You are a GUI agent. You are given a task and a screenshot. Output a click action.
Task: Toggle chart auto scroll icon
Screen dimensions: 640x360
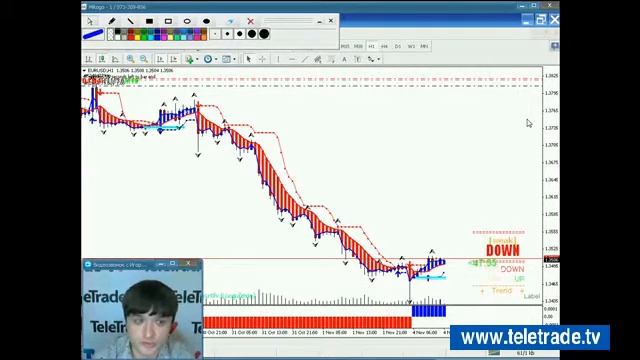coord(160,59)
